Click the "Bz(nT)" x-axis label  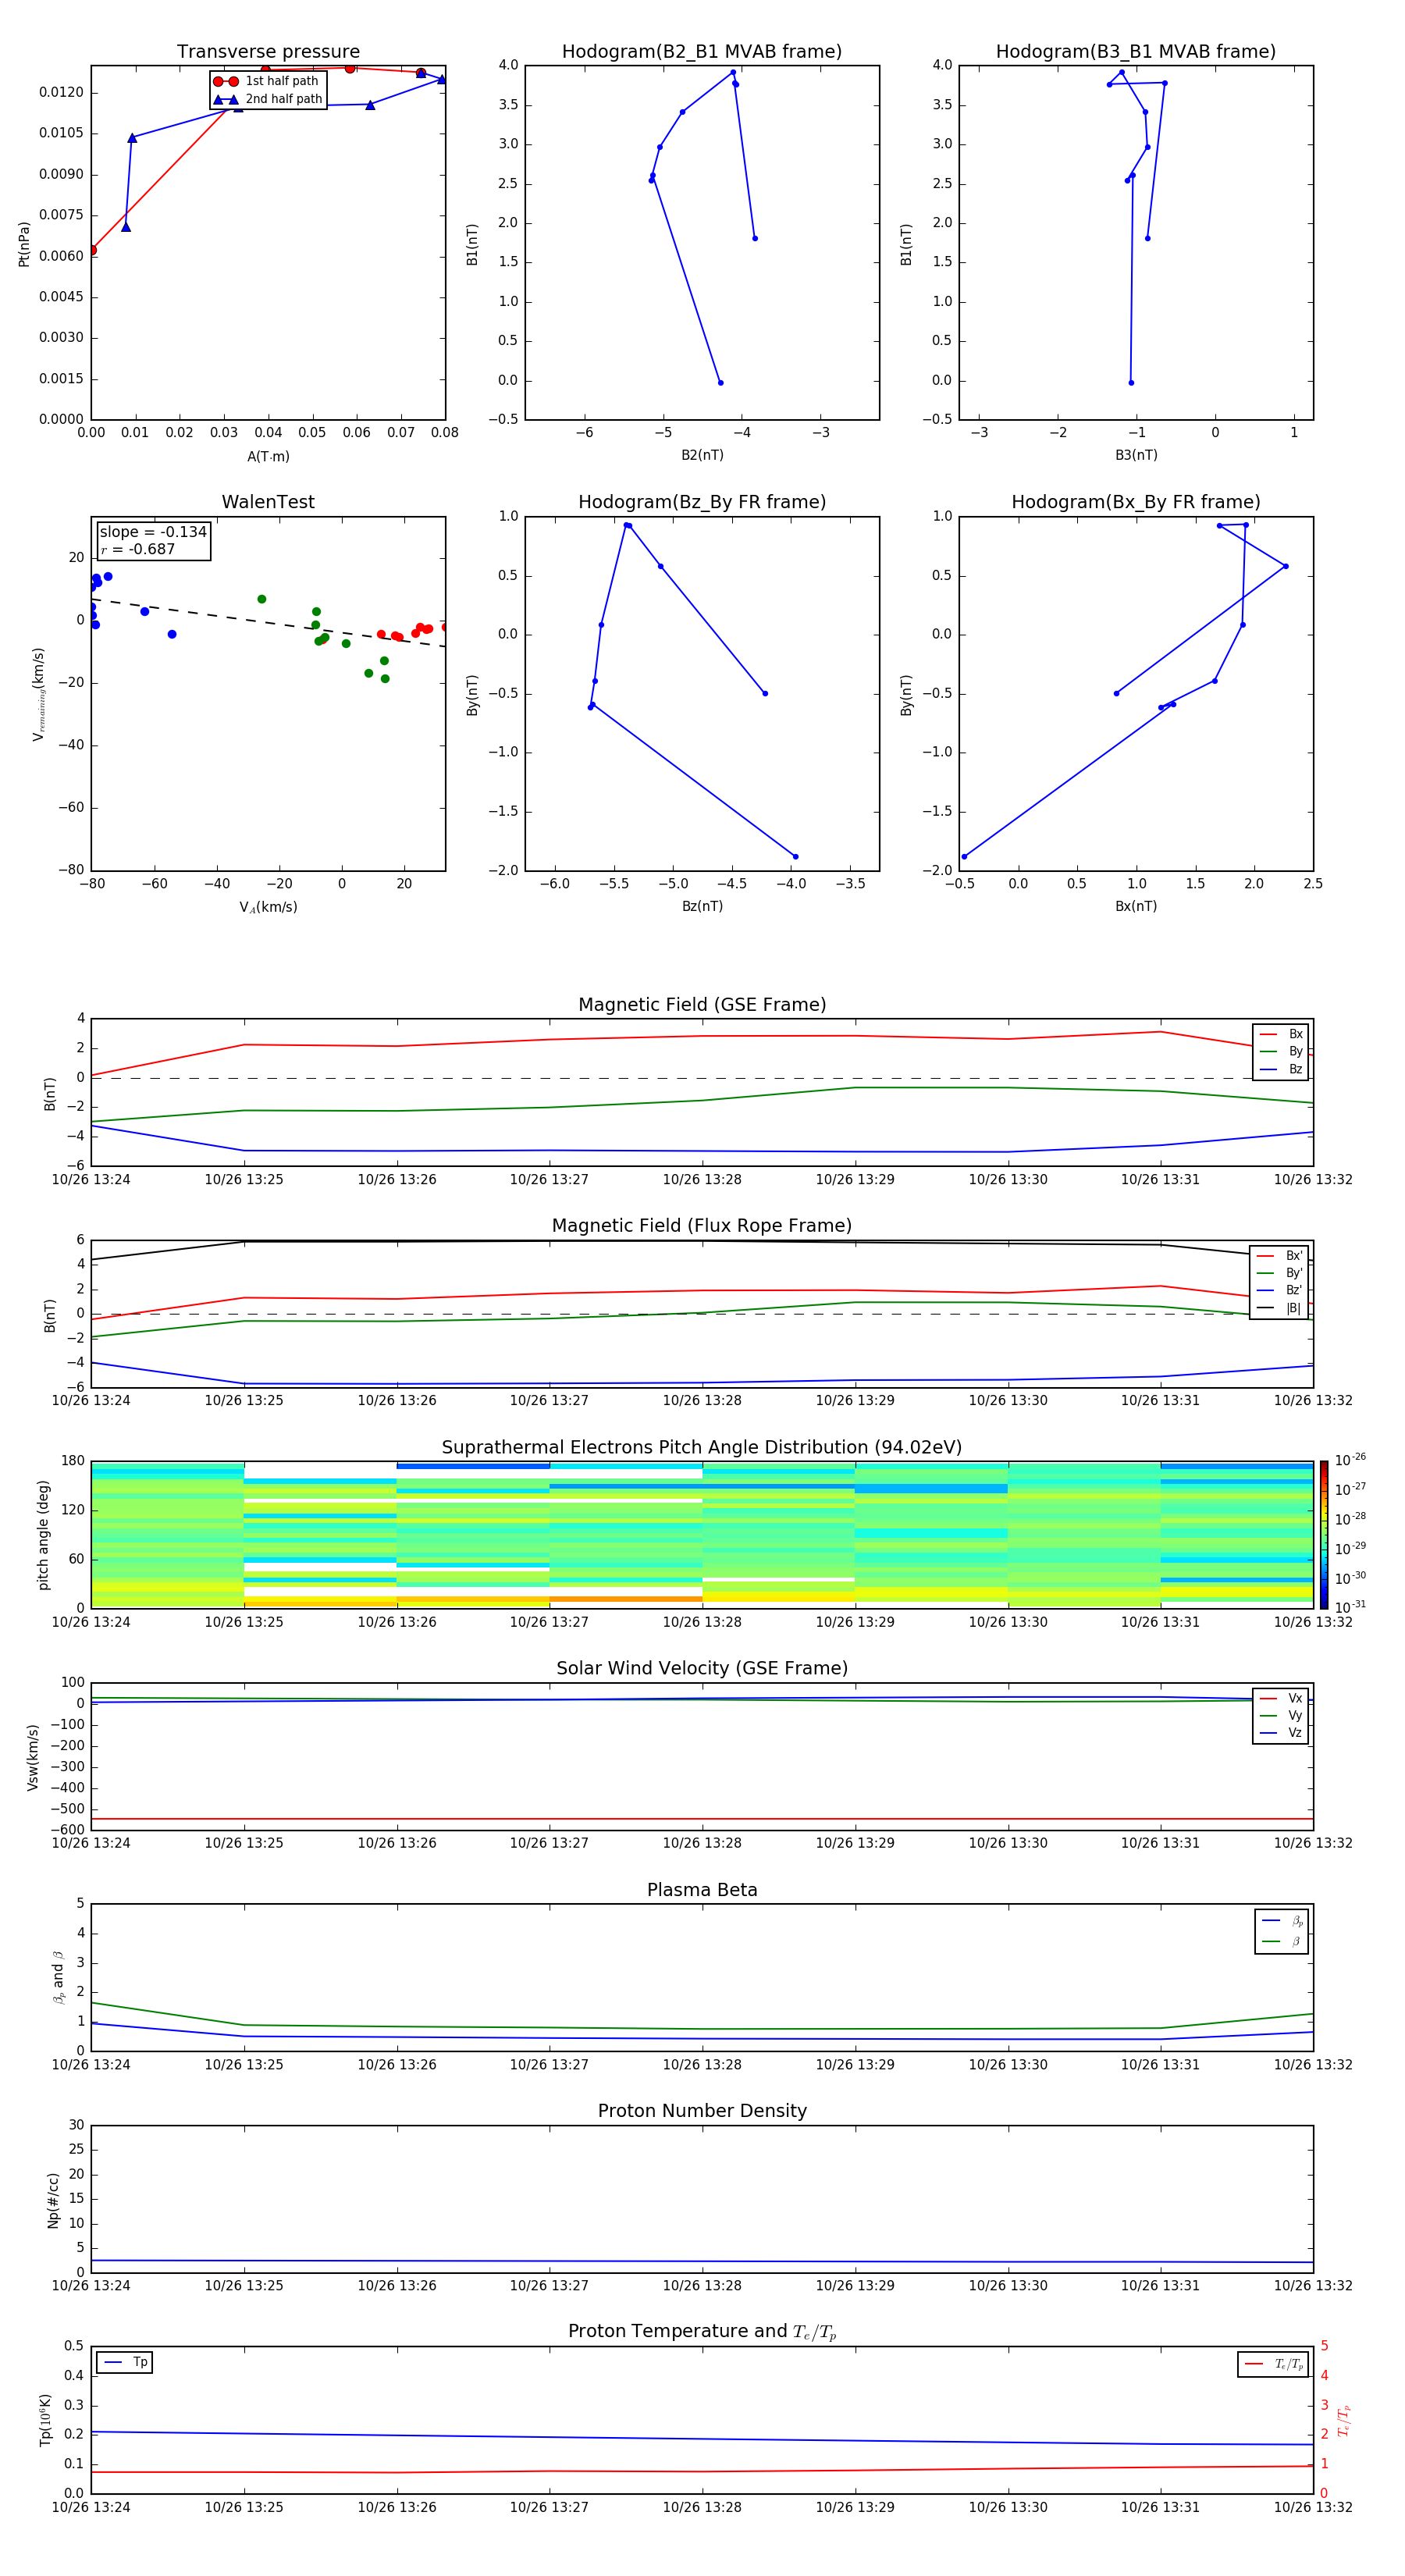point(702,906)
